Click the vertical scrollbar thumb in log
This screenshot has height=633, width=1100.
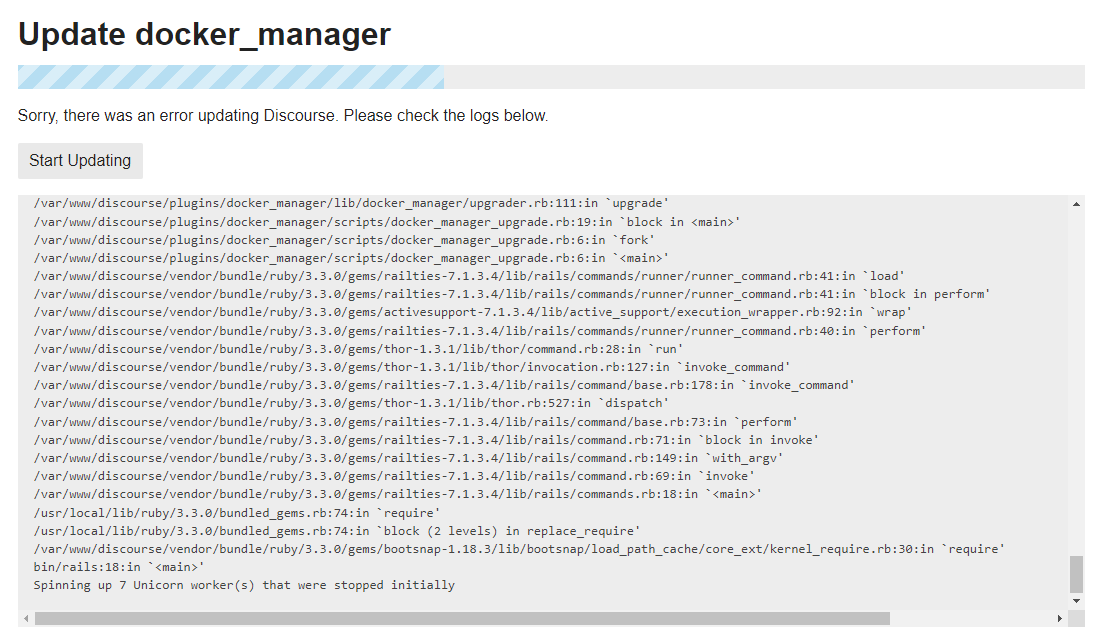[1076, 574]
